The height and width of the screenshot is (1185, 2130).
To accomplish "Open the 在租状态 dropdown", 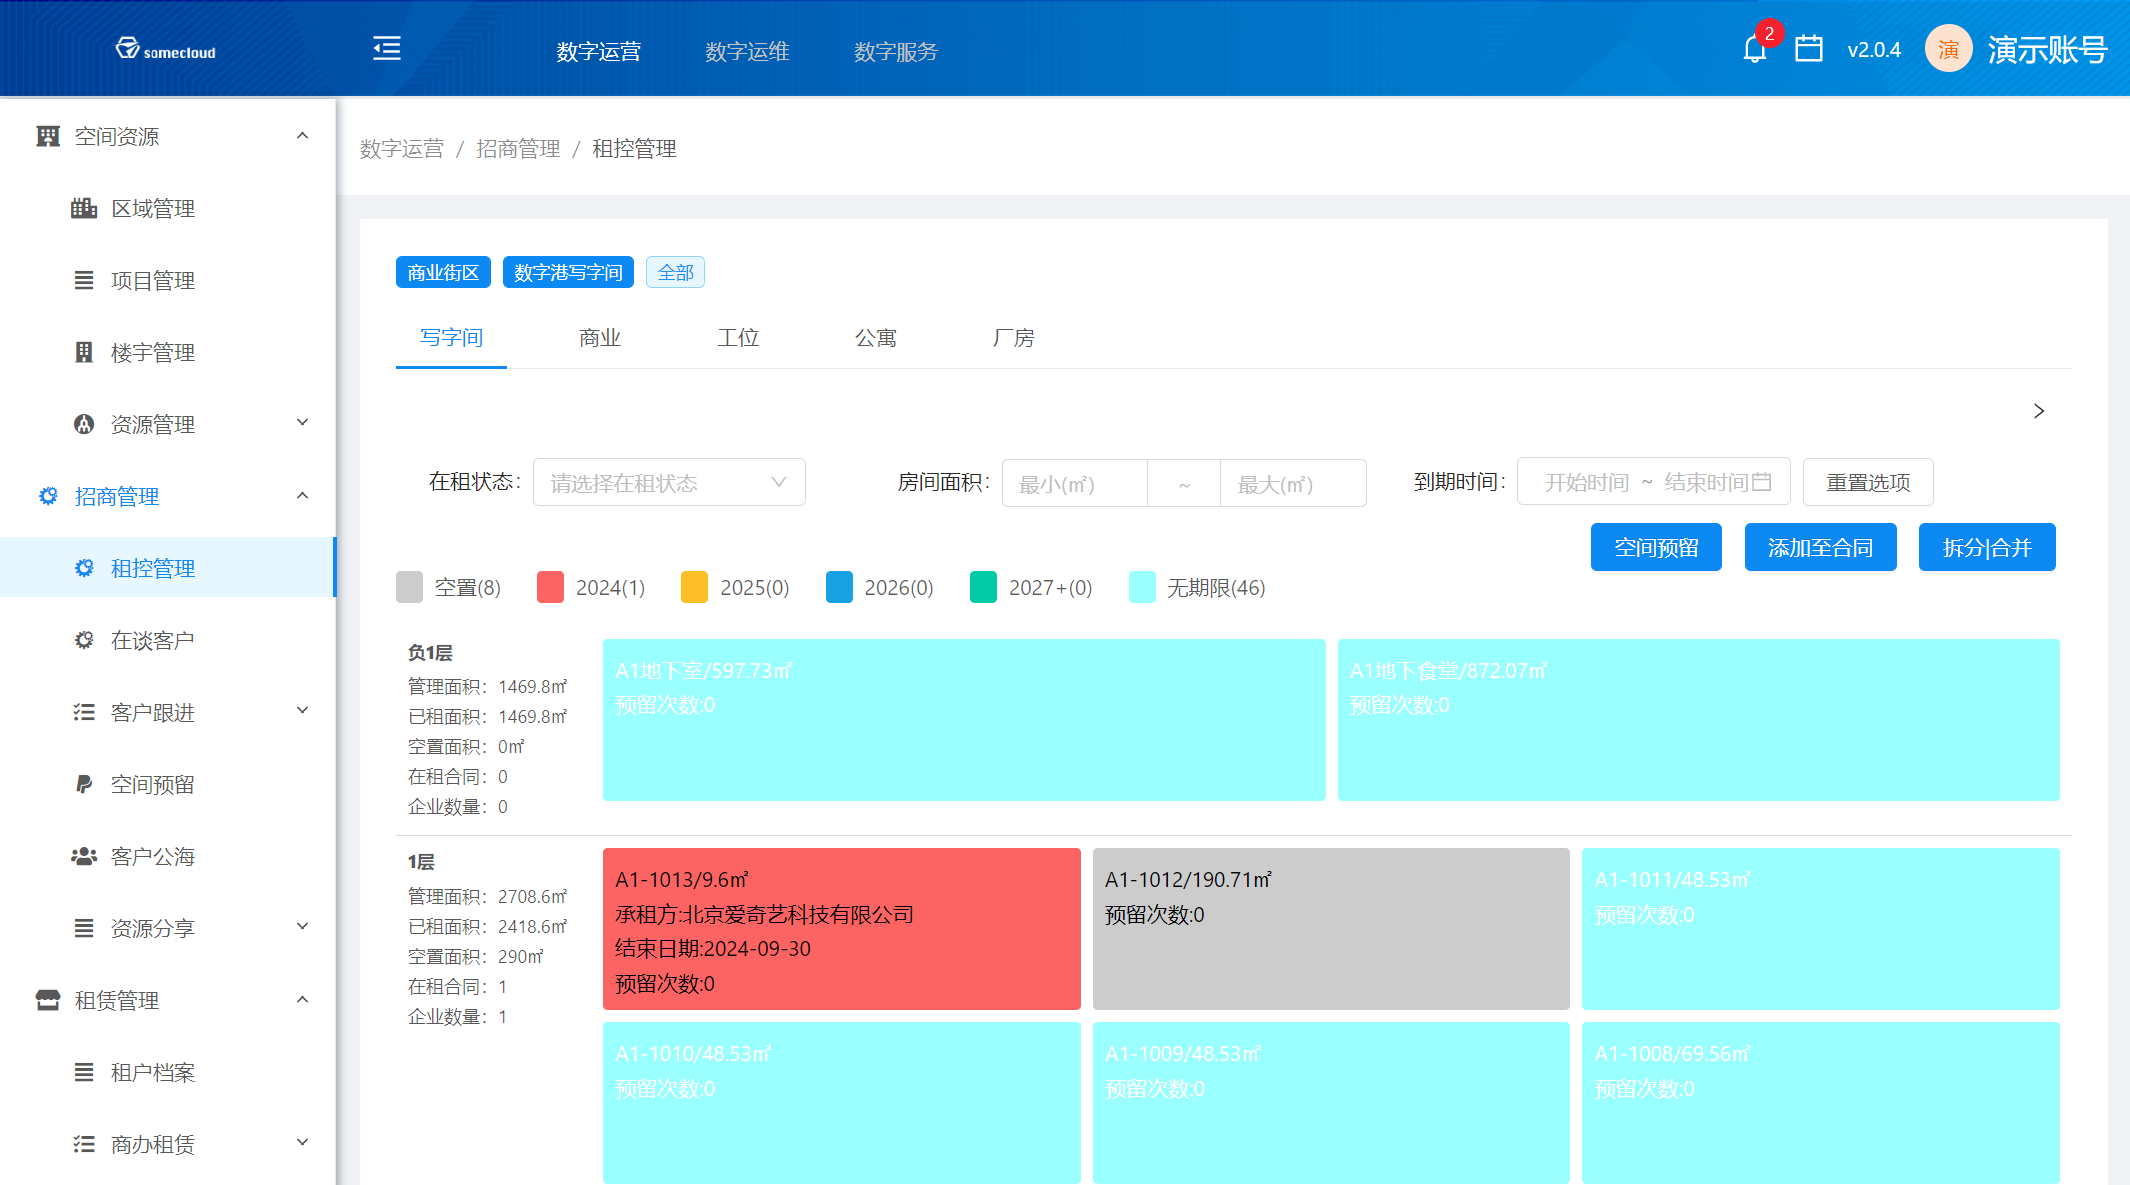I will tap(669, 483).
